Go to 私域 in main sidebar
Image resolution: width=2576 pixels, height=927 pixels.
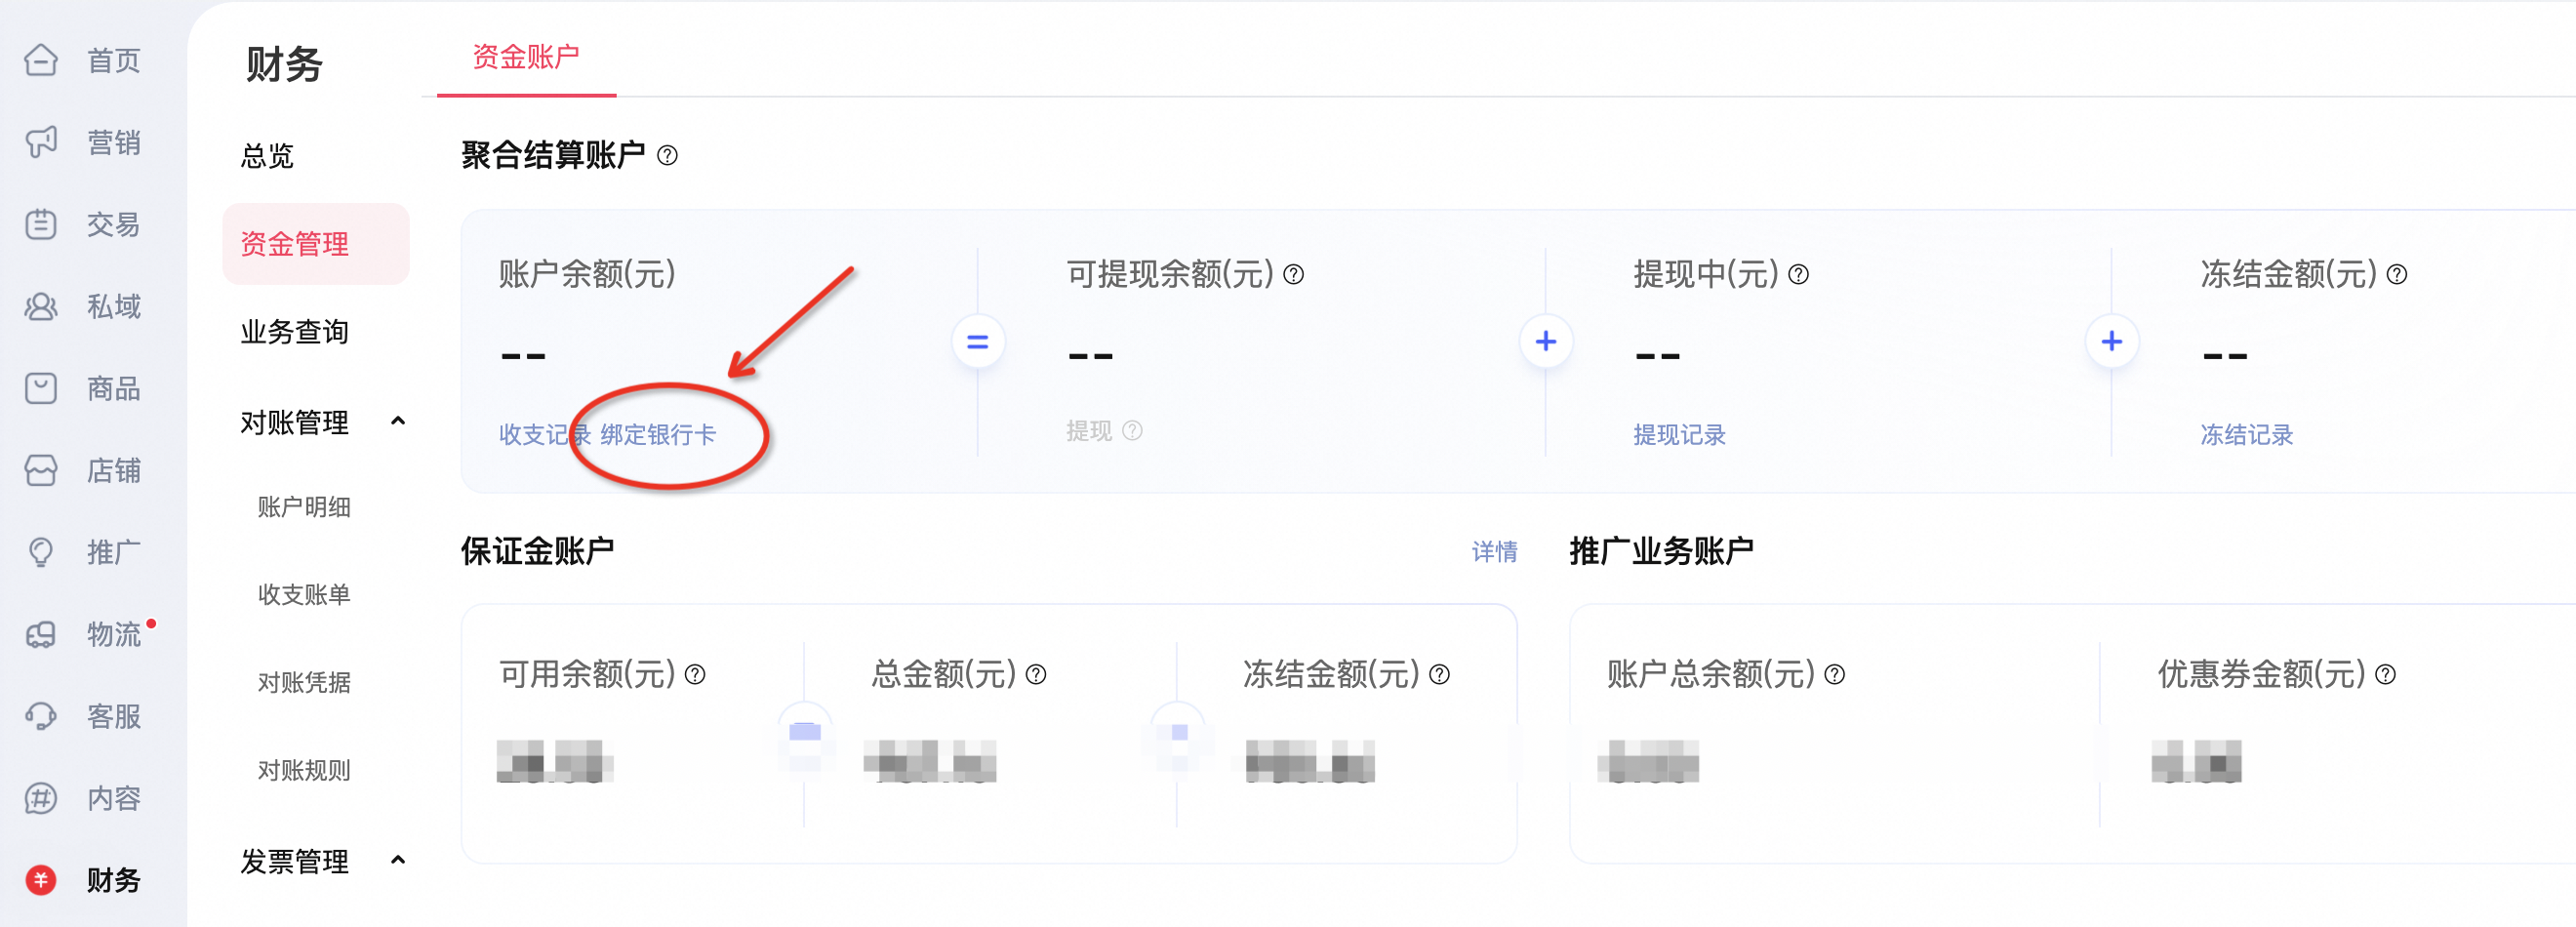114,307
